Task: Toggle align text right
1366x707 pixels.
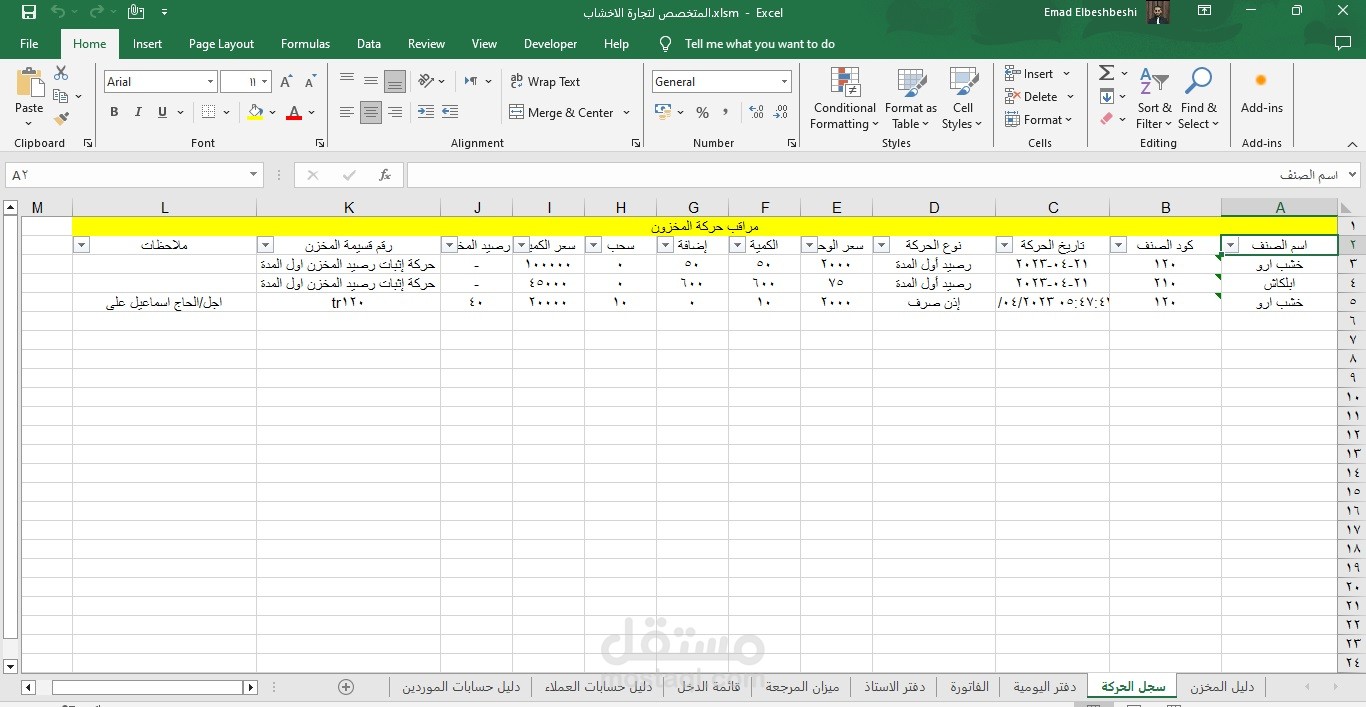Action: (x=395, y=113)
